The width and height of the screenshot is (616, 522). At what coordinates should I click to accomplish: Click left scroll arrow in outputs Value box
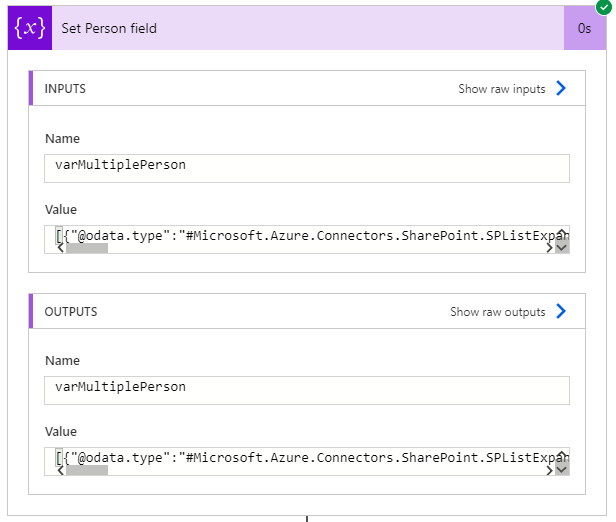[61, 470]
